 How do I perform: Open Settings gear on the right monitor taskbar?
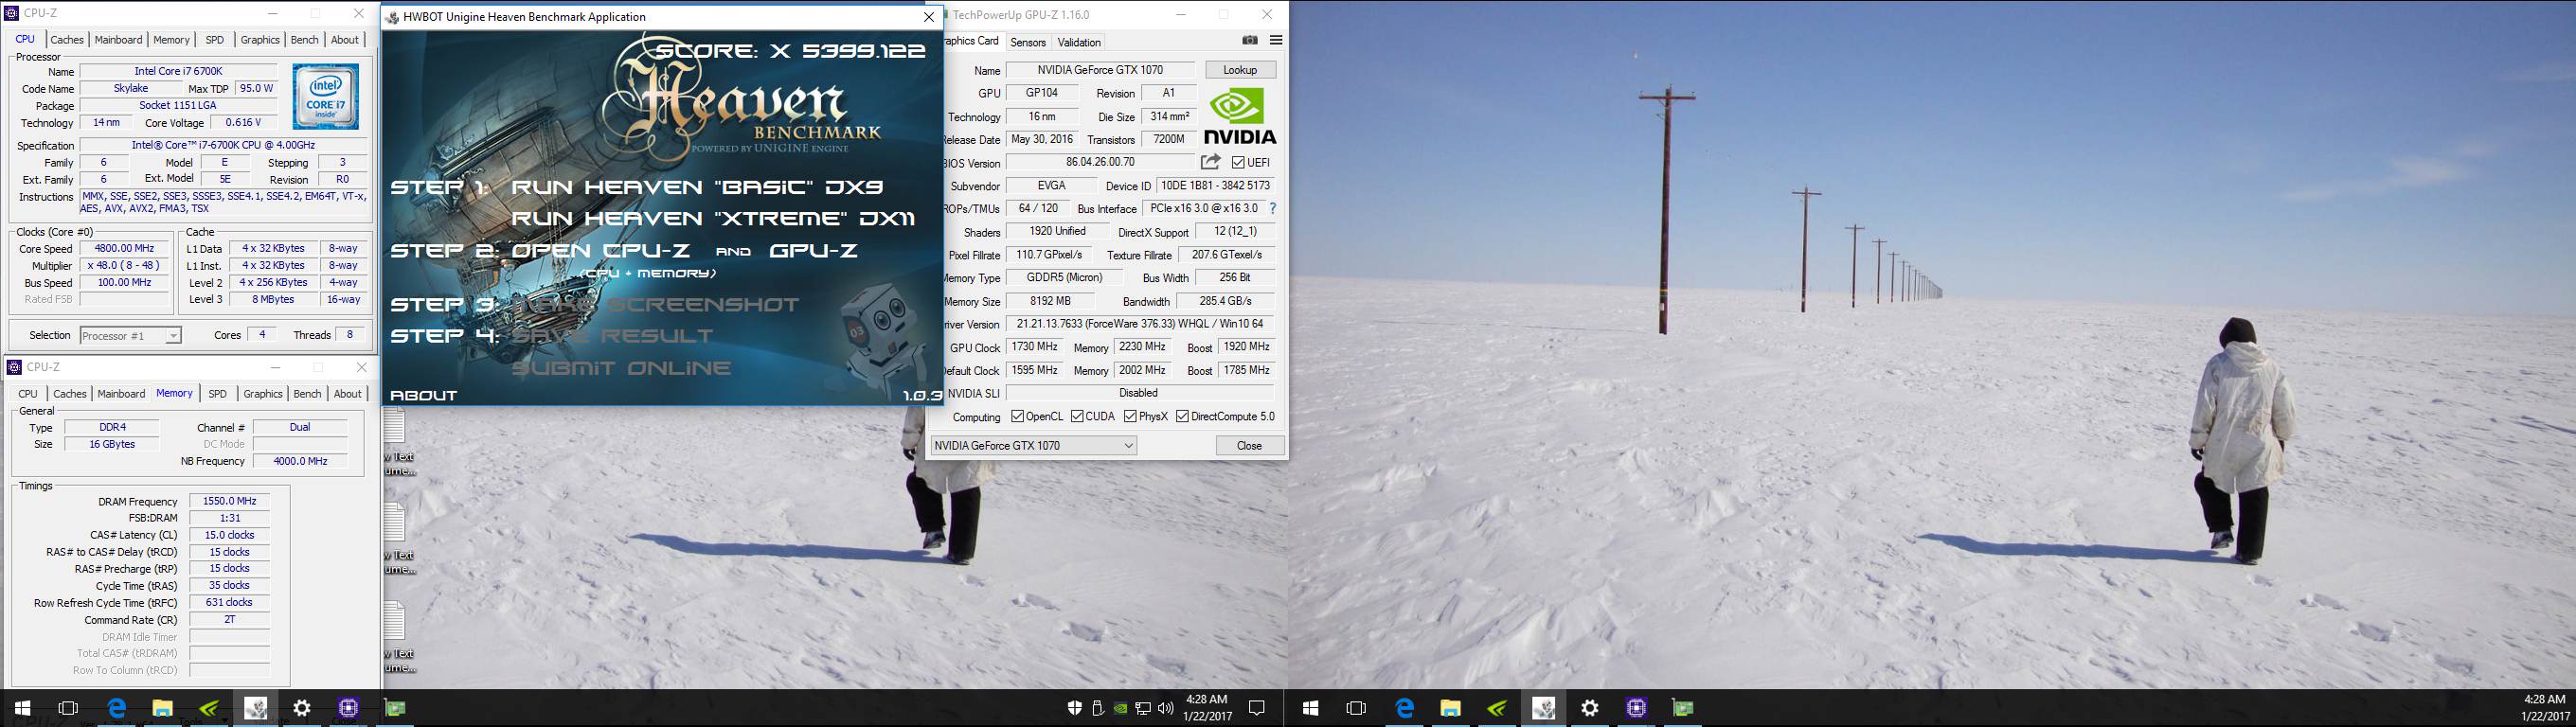tap(1590, 708)
